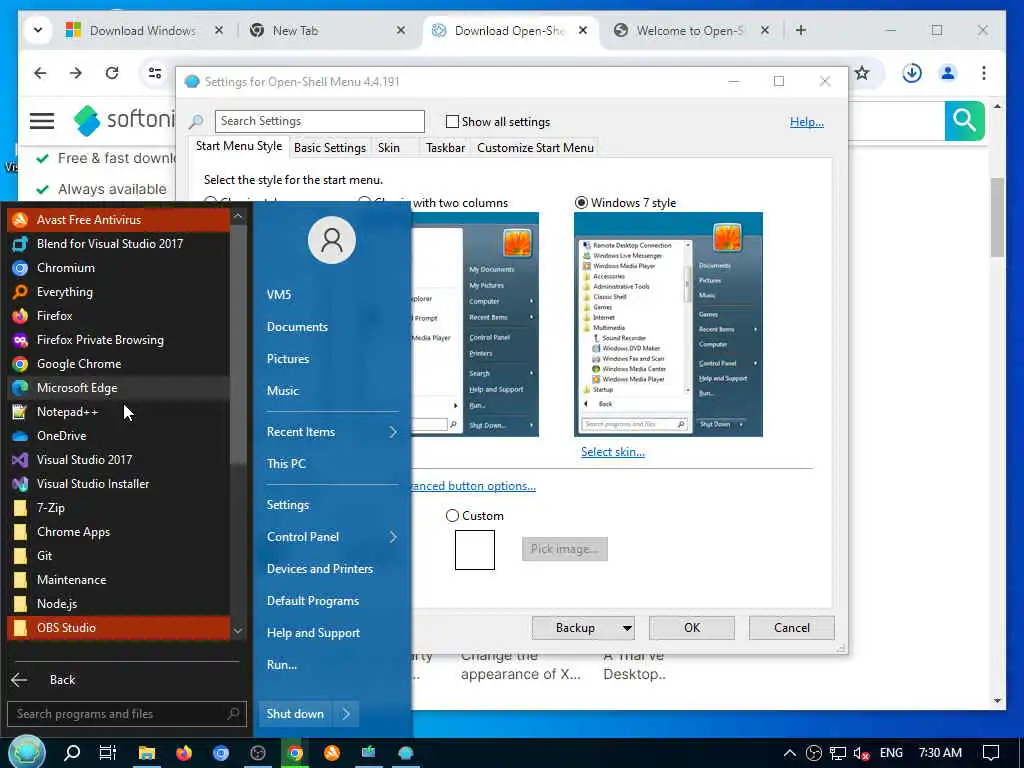Open the Taskbar settings tab
The image size is (1024, 768).
click(x=445, y=148)
